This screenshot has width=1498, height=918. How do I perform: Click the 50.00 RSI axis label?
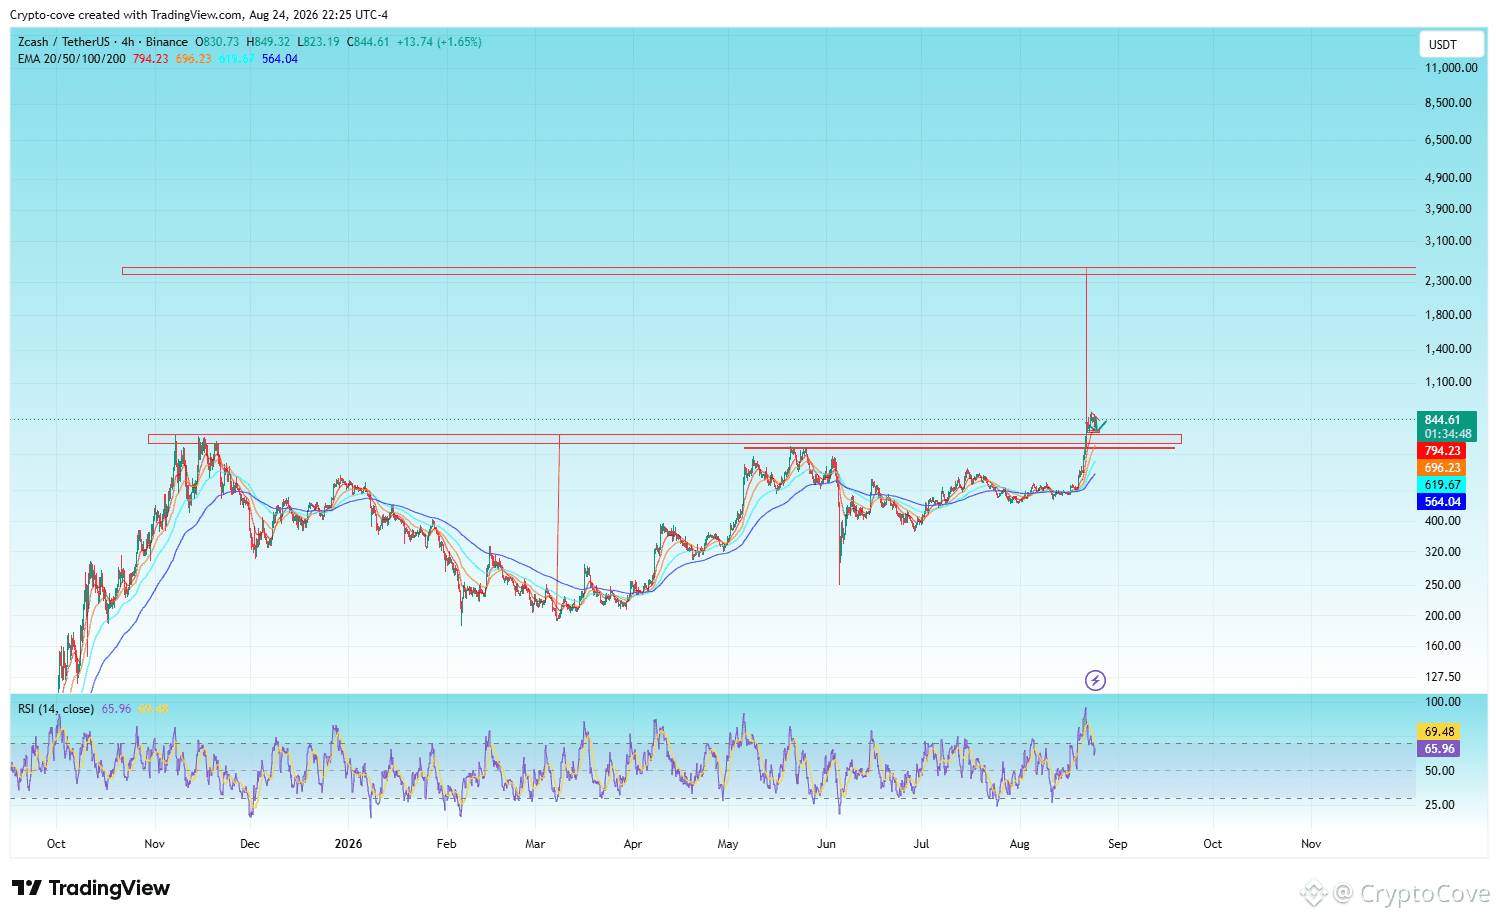[1439, 771]
